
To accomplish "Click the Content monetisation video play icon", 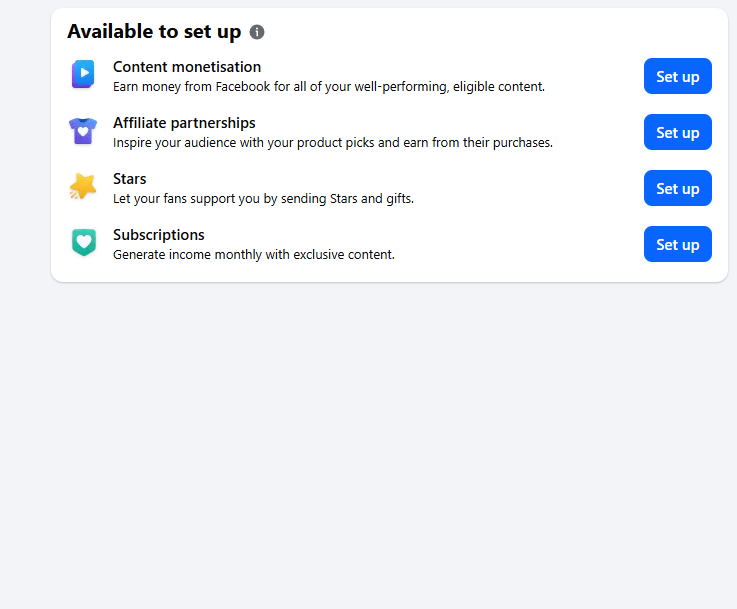I will [83, 74].
